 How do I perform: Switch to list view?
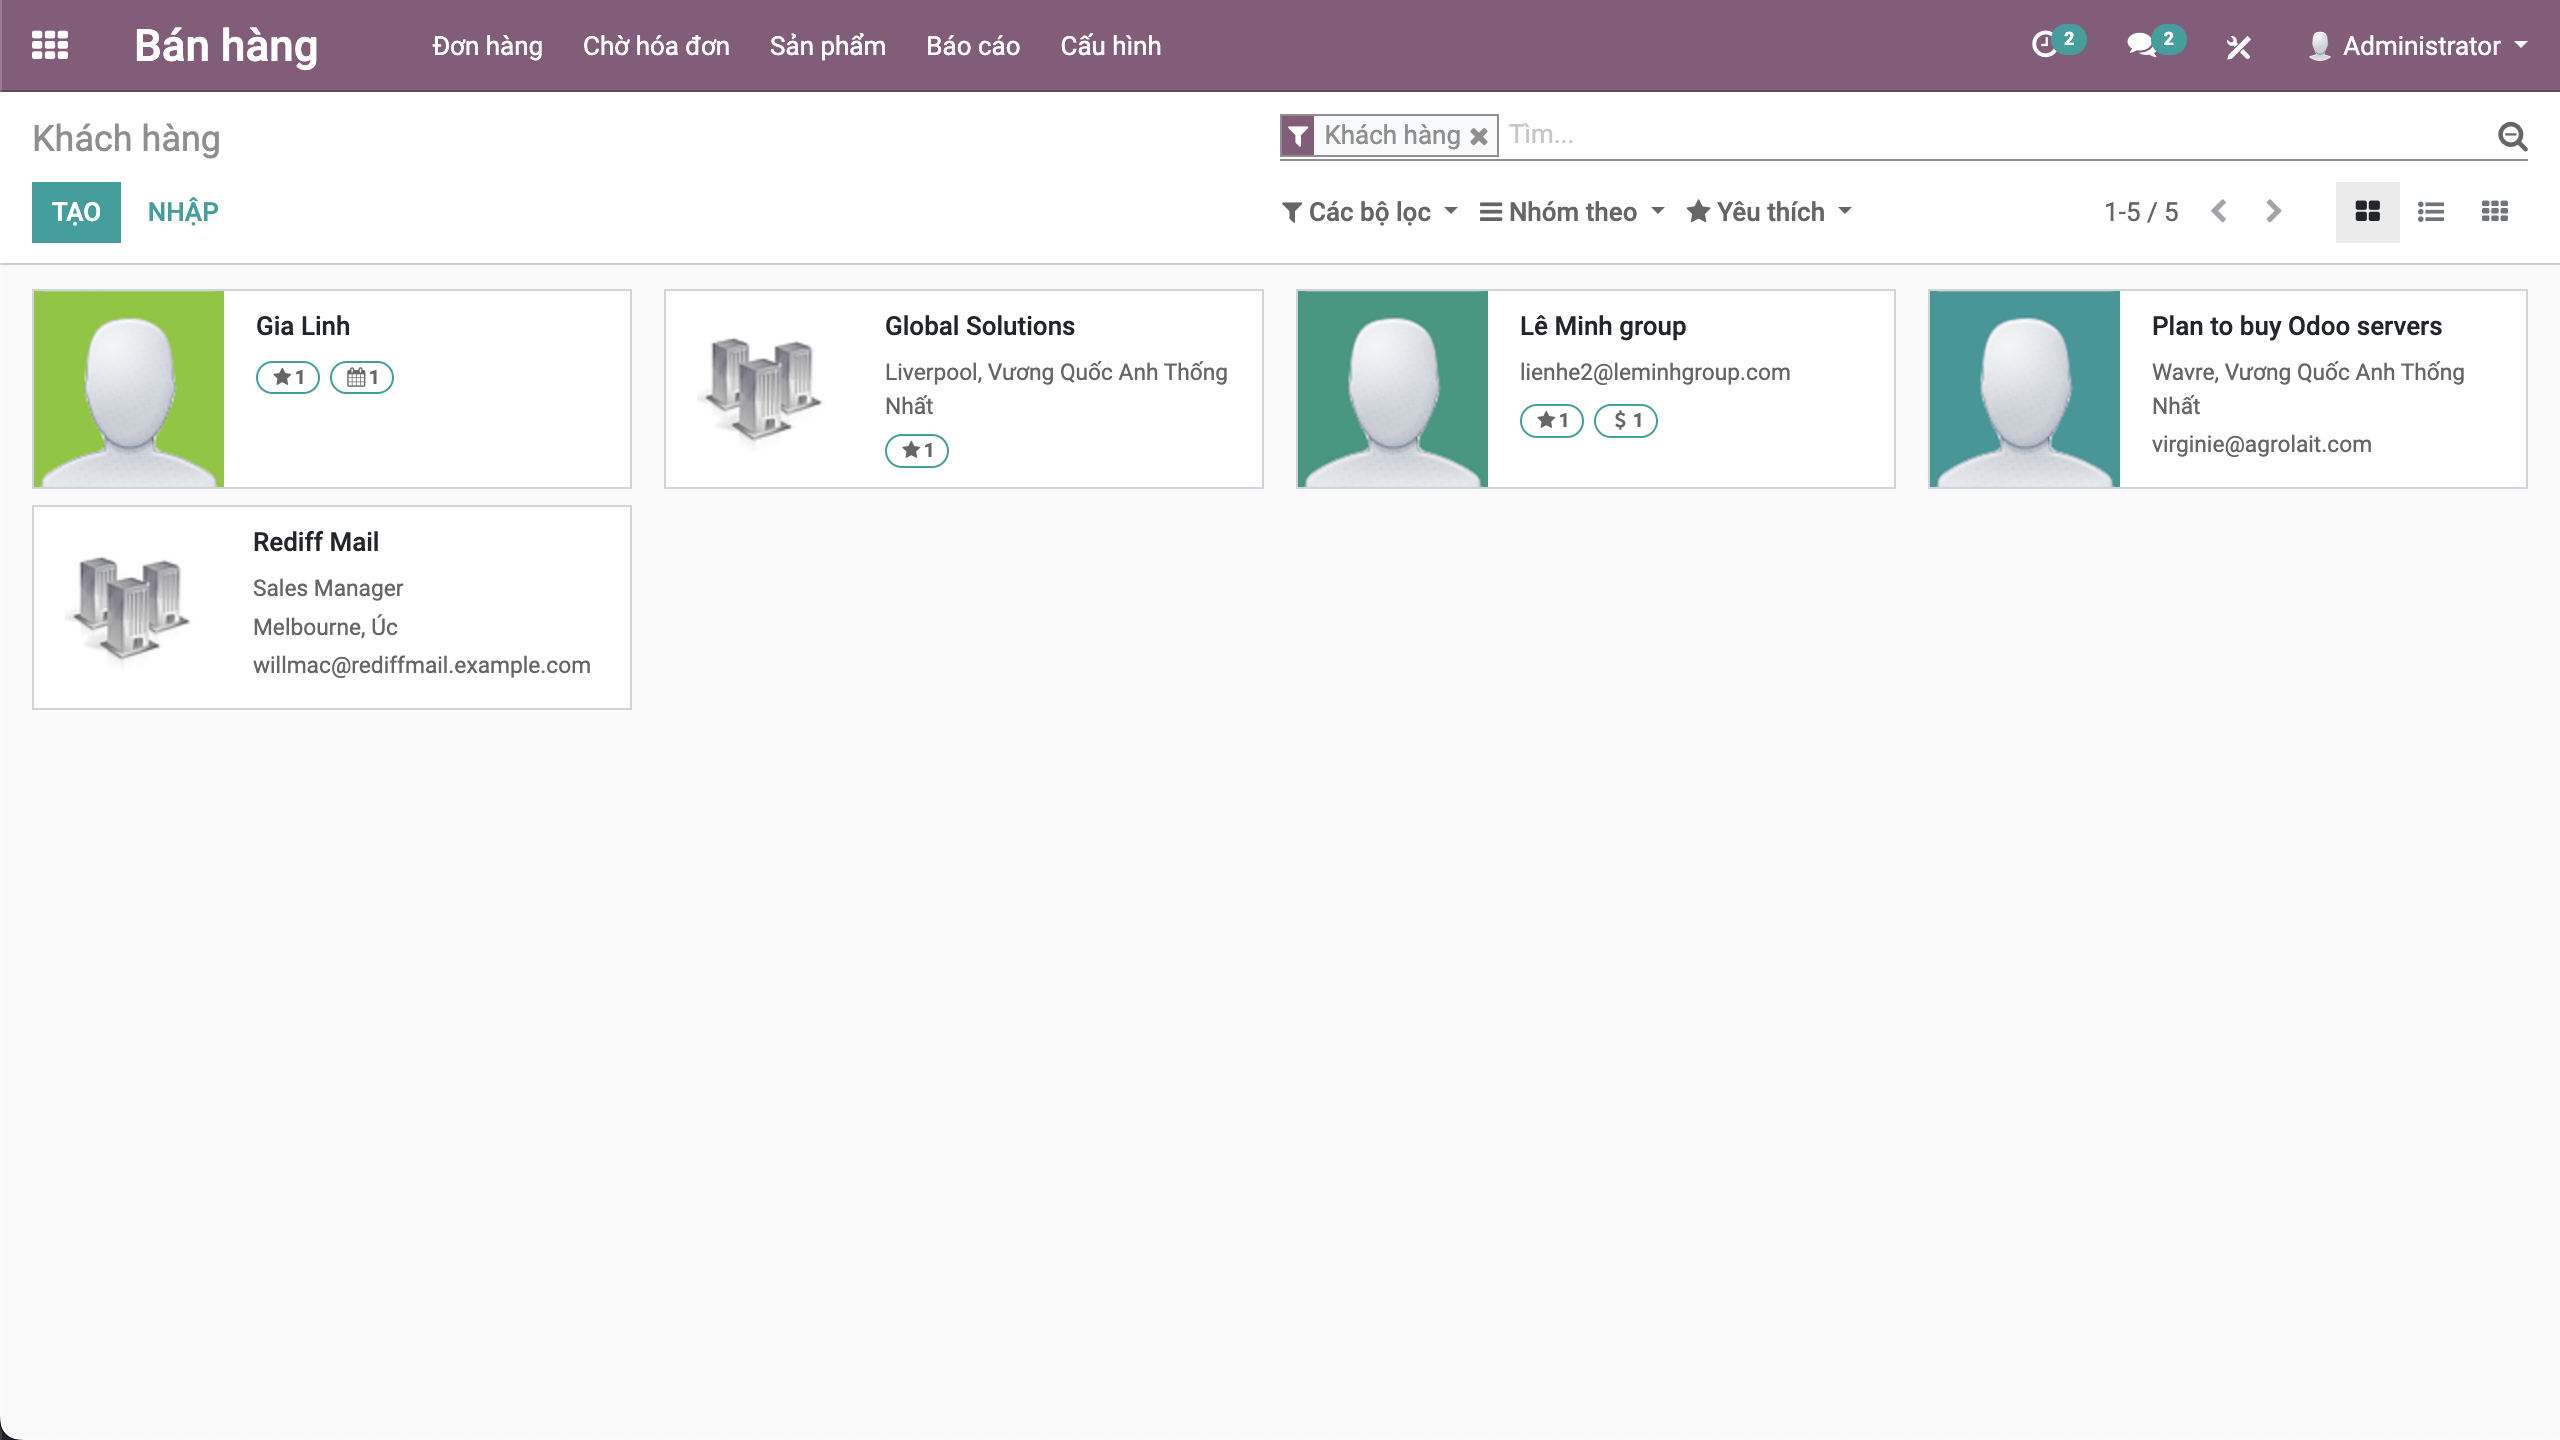[2431, 211]
